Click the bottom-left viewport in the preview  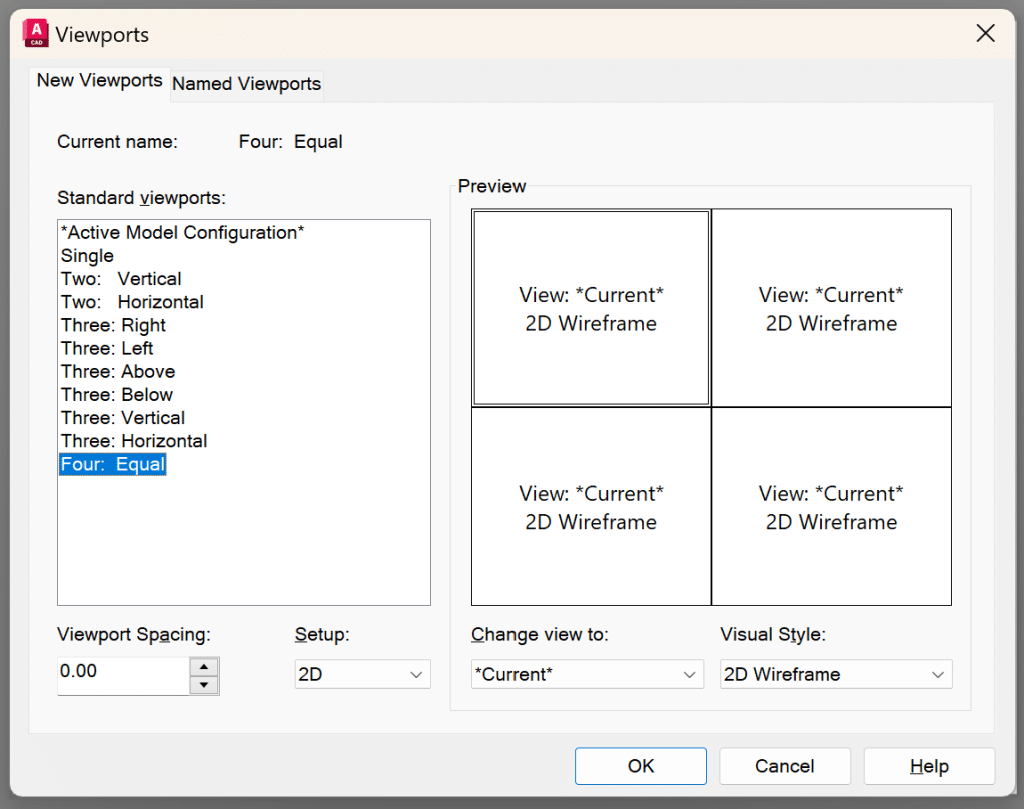click(x=590, y=506)
